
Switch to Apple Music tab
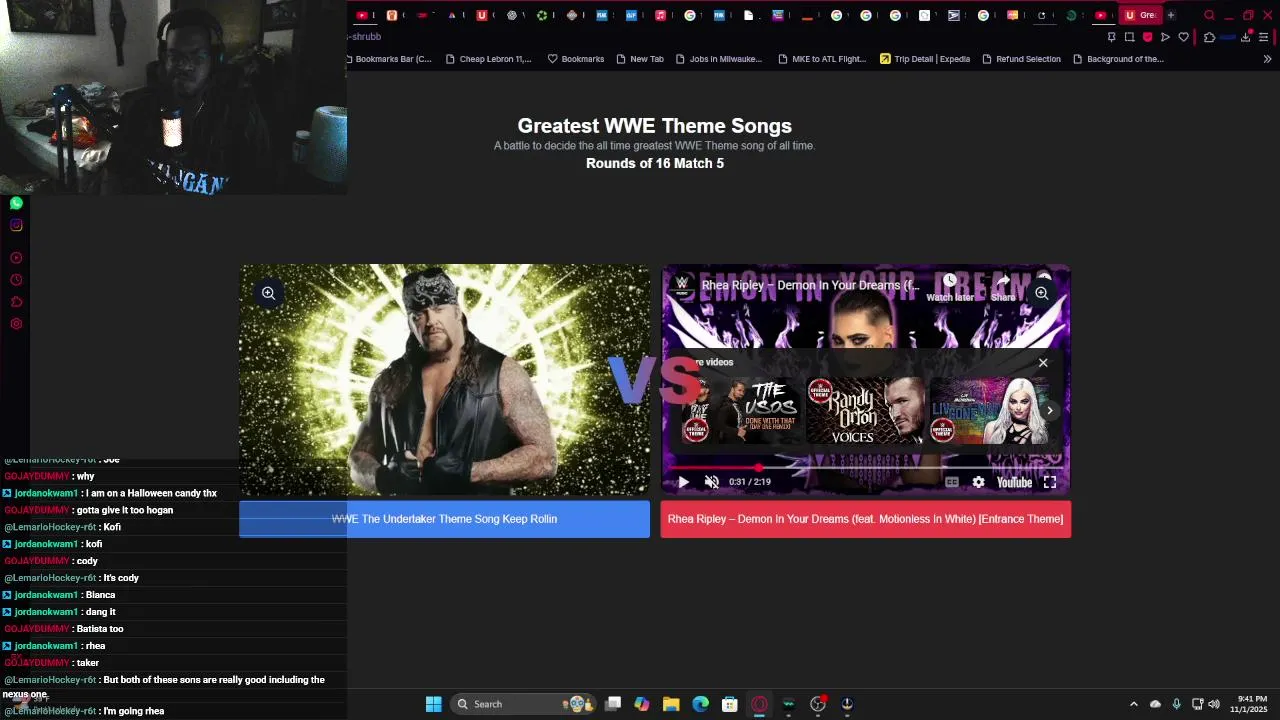tap(660, 15)
